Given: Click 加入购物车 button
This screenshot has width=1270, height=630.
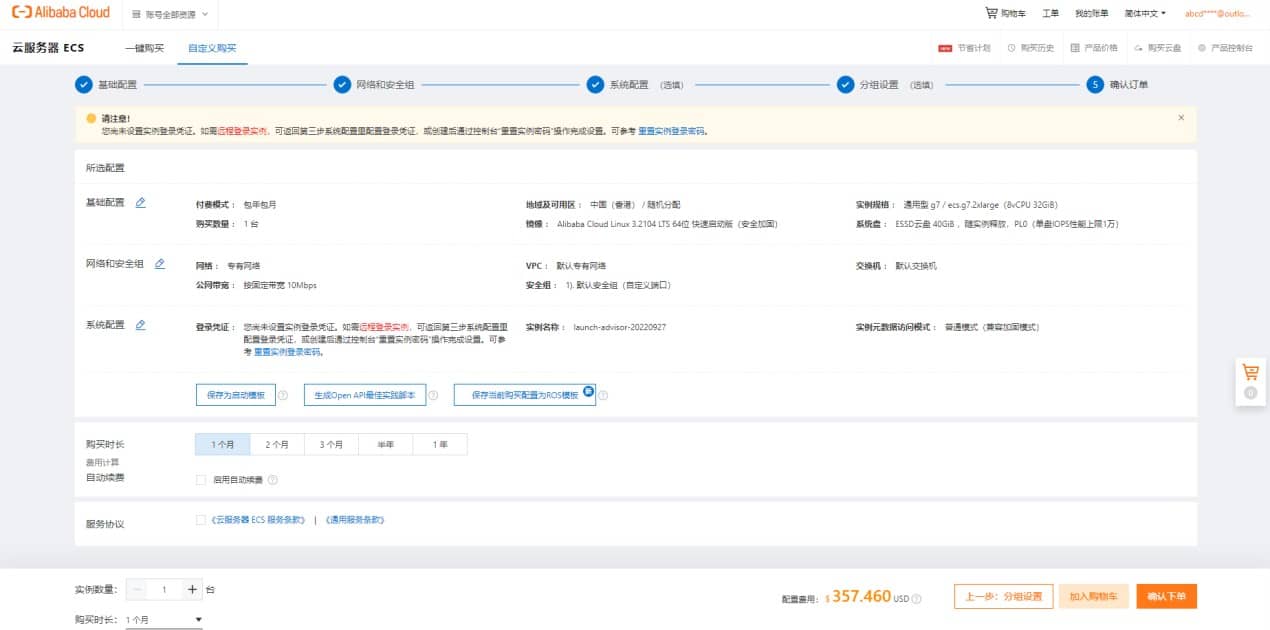Looking at the screenshot, I should (x=1094, y=596).
